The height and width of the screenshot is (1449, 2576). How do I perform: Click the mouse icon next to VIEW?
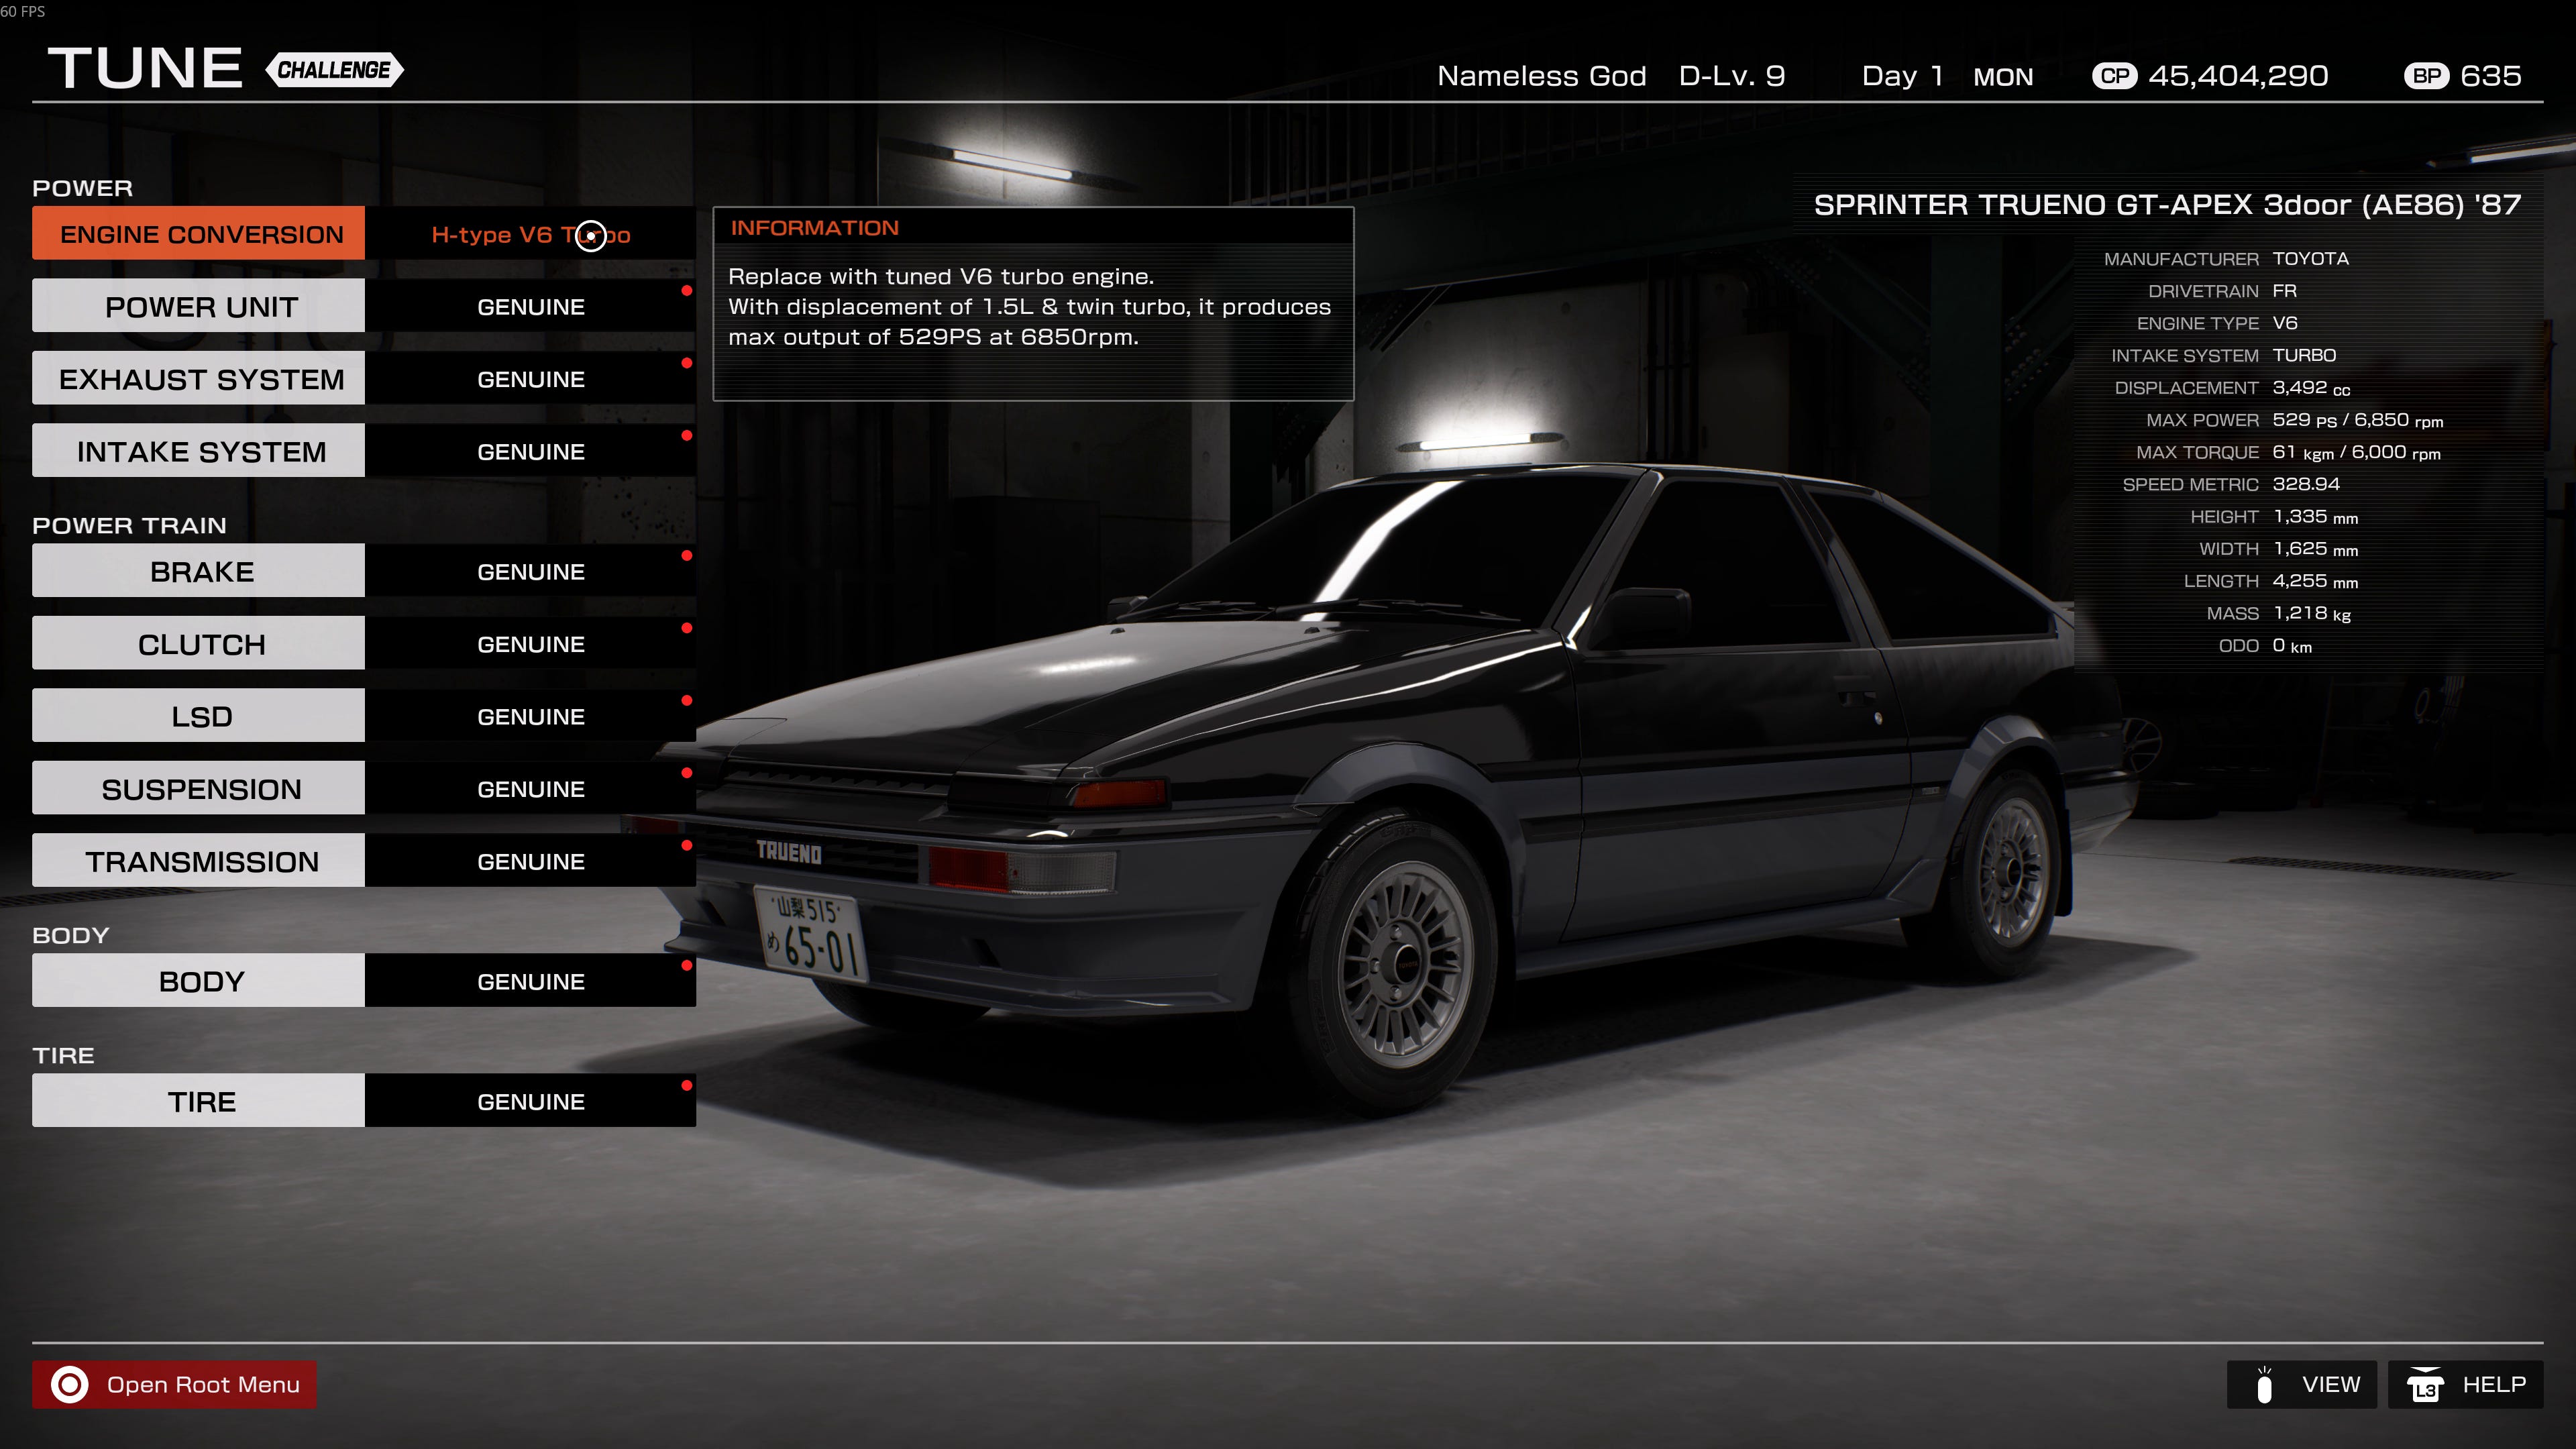(x=2264, y=1385)
